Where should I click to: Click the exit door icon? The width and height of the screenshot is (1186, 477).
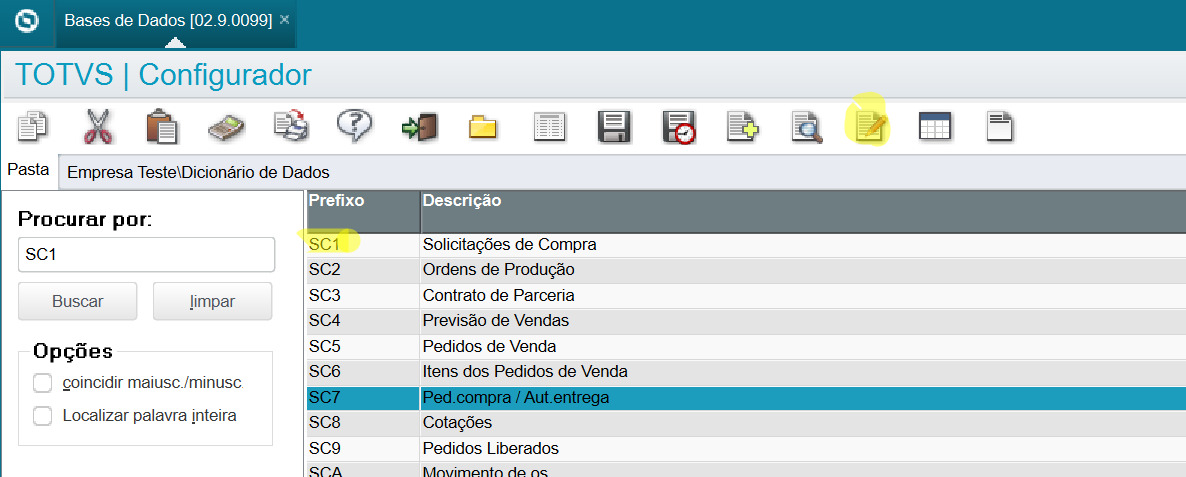coord(419,126)
